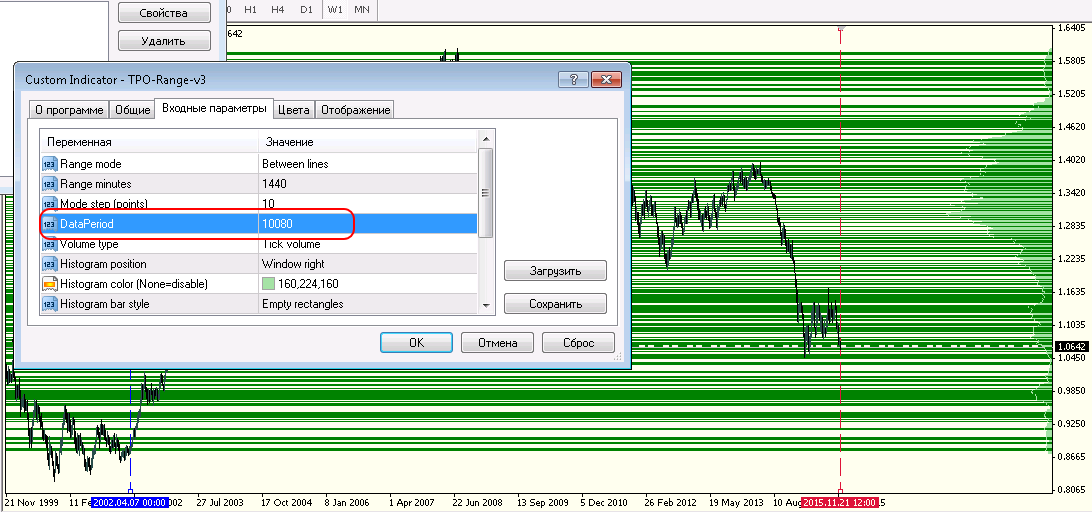Viewport: 1092px width, 512px height.
Task: Click the Range minutes variable icon
Action: [49, 184]
